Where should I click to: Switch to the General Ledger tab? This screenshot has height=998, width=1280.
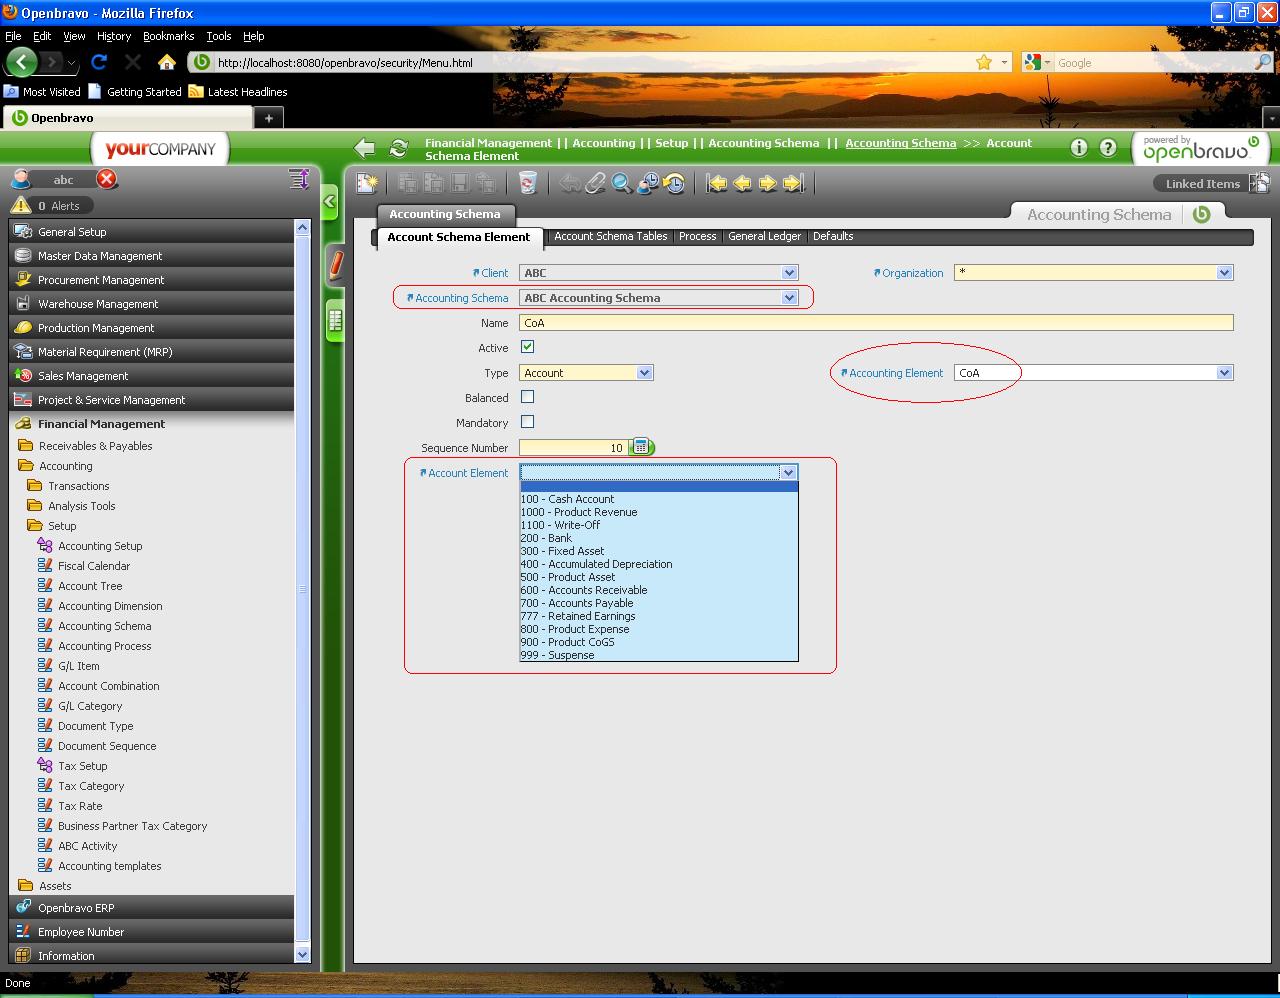pyautogui.click(x=764, y=236)
